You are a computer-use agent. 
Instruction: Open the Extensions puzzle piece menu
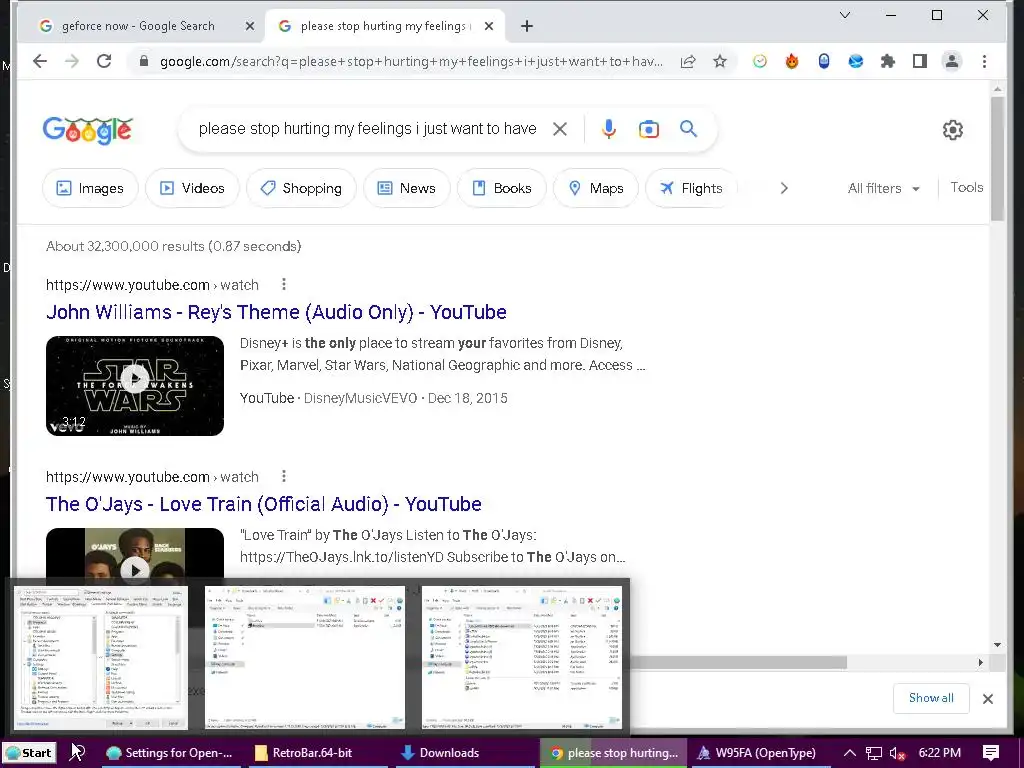coord(888,61)
